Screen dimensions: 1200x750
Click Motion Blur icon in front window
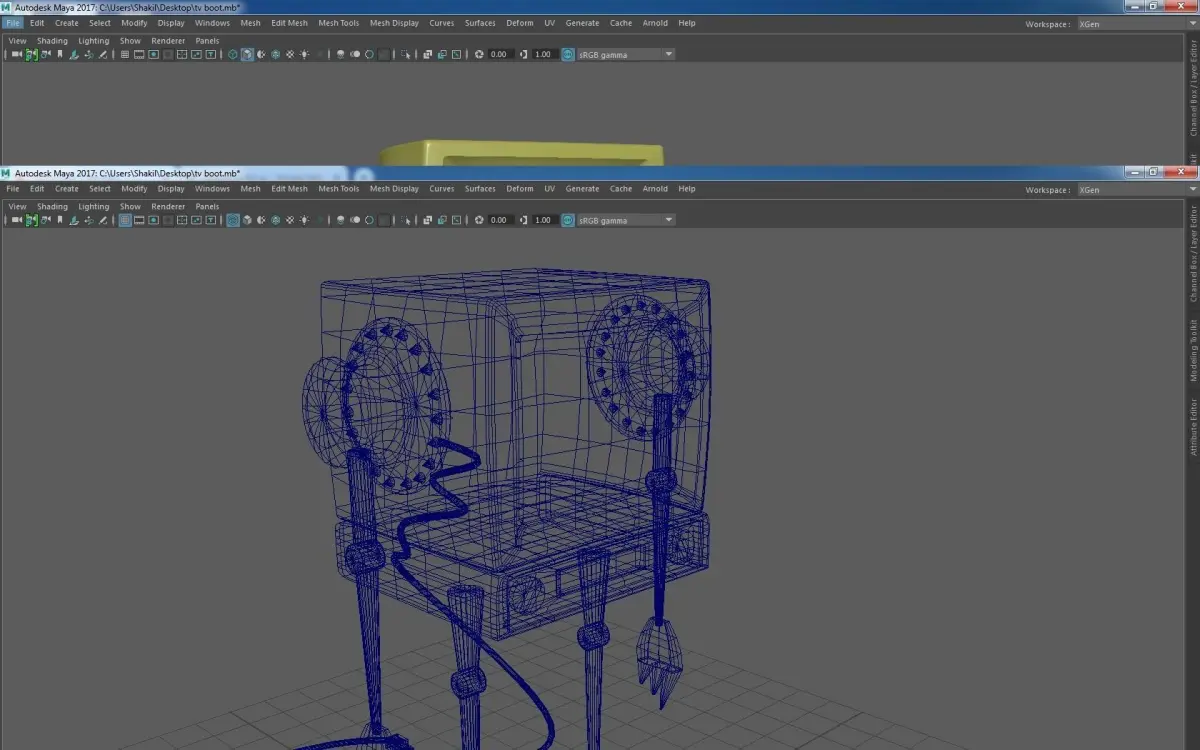click(355, 220)
